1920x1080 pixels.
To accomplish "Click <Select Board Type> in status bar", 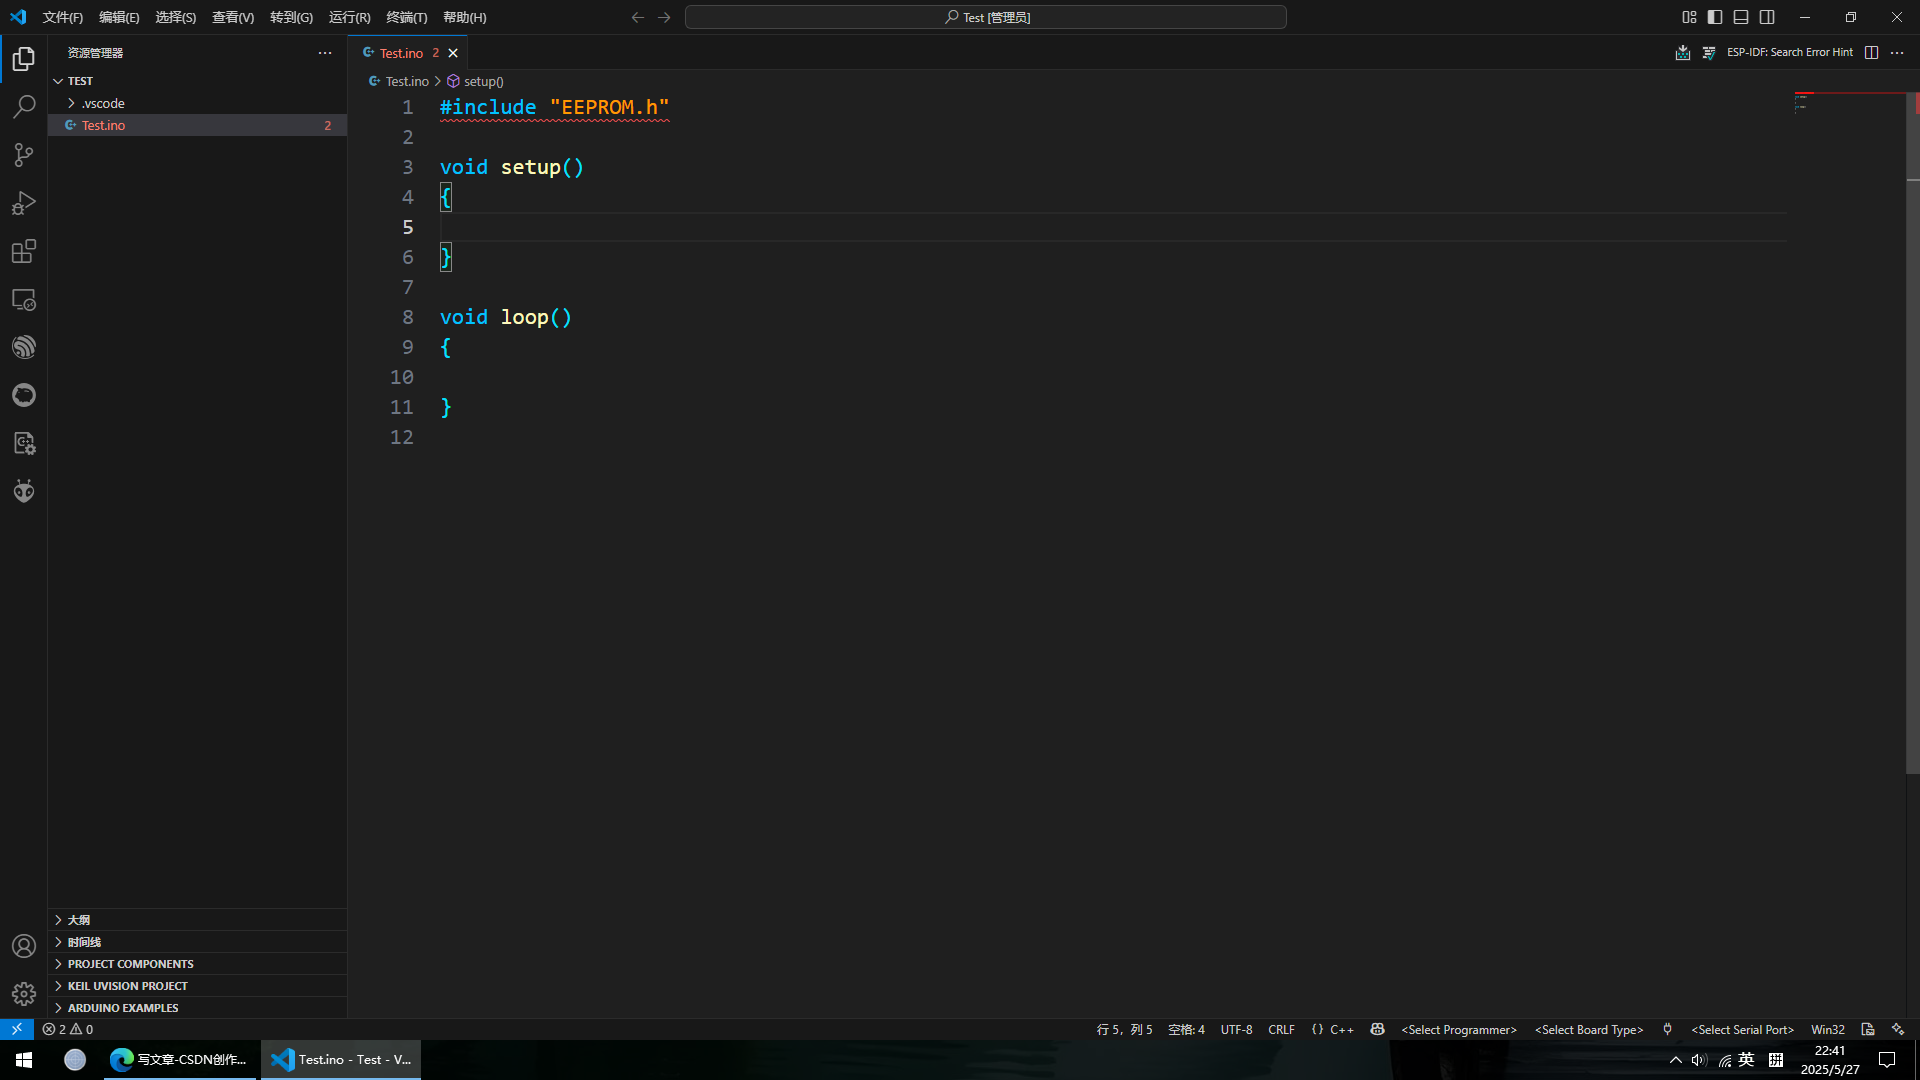I will pyautogui.click(x=1589, y=1030).
